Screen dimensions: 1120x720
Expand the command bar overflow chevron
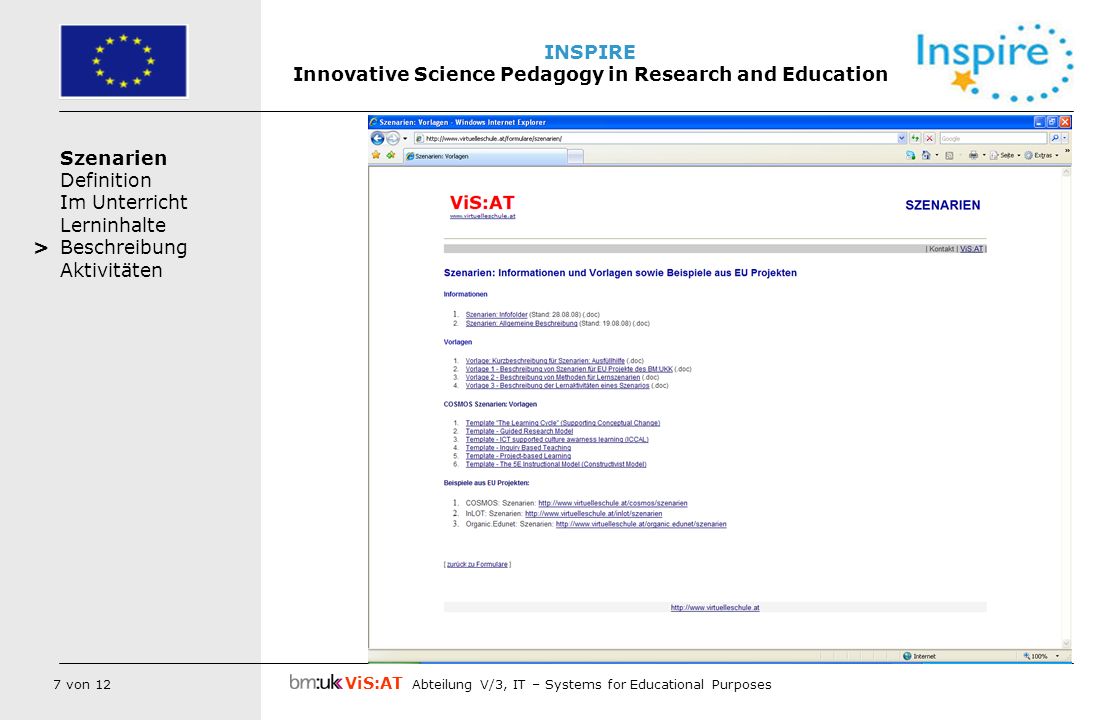pos(1067,151)
